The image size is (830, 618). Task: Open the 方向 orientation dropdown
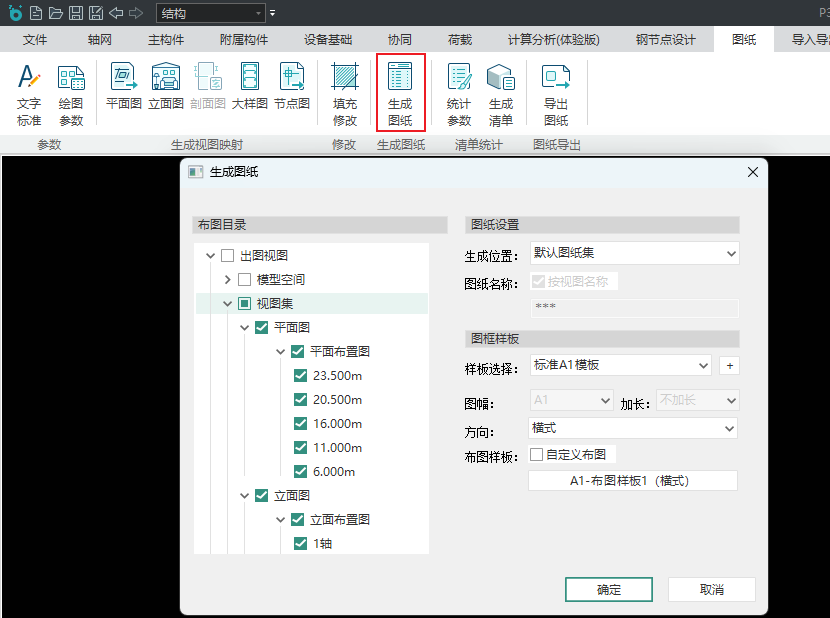point(633,428)
